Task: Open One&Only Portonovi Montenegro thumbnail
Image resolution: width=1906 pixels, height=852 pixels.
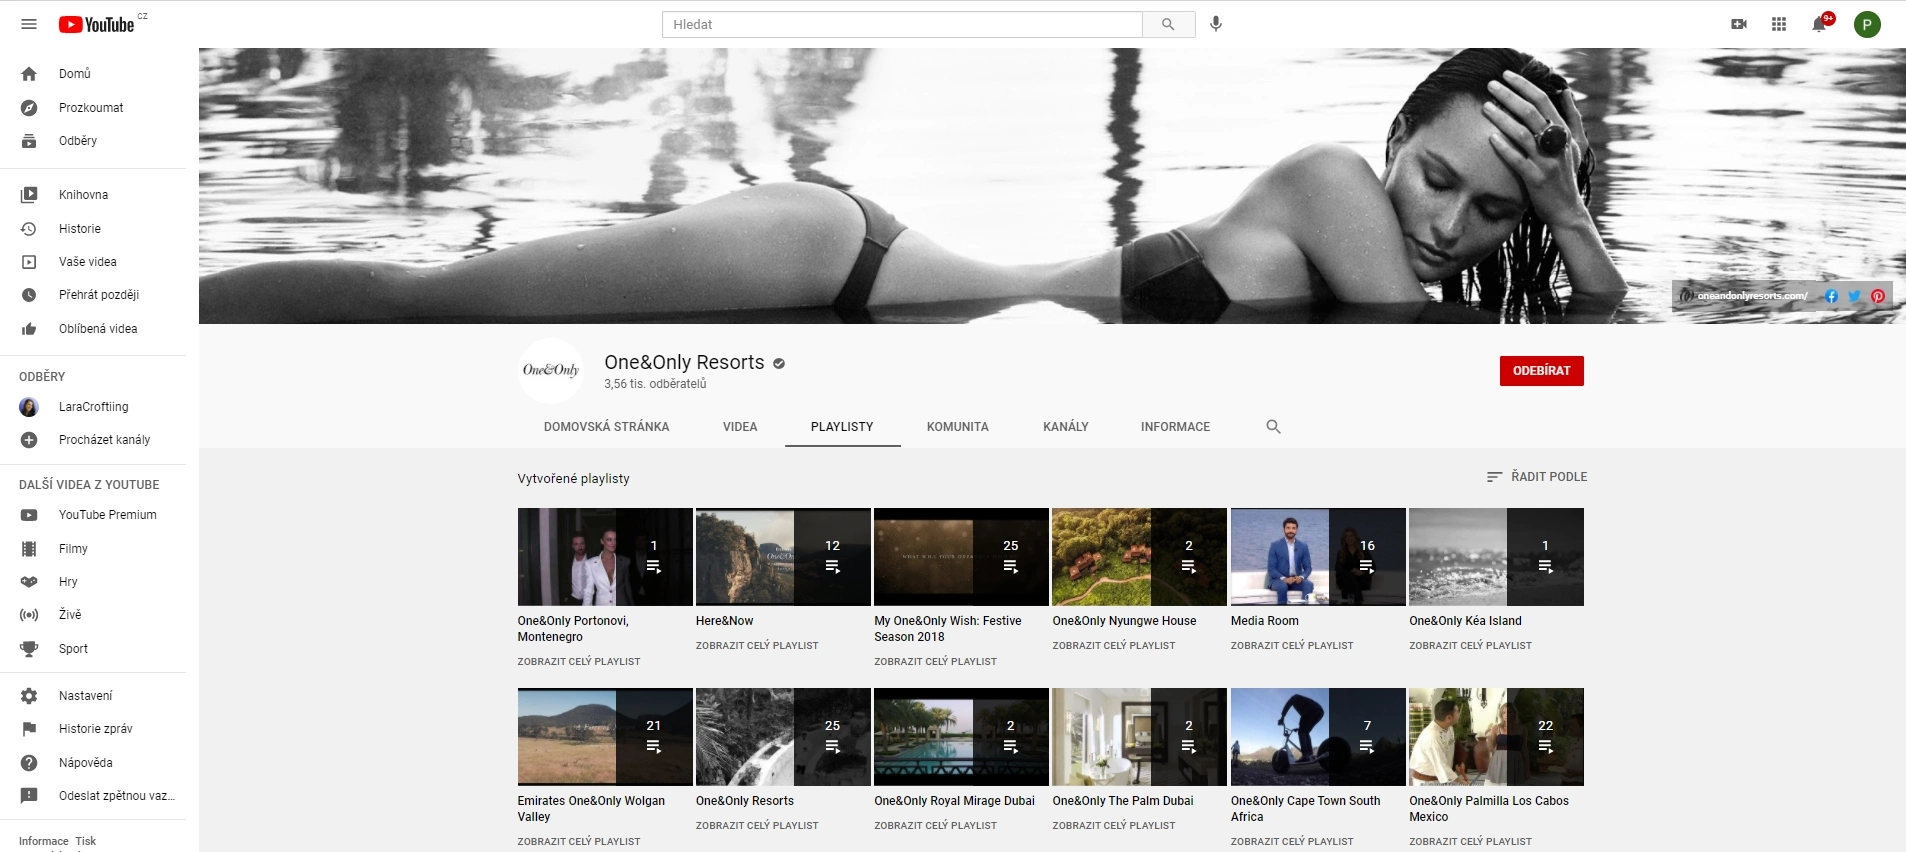Action: pos(605,557)
